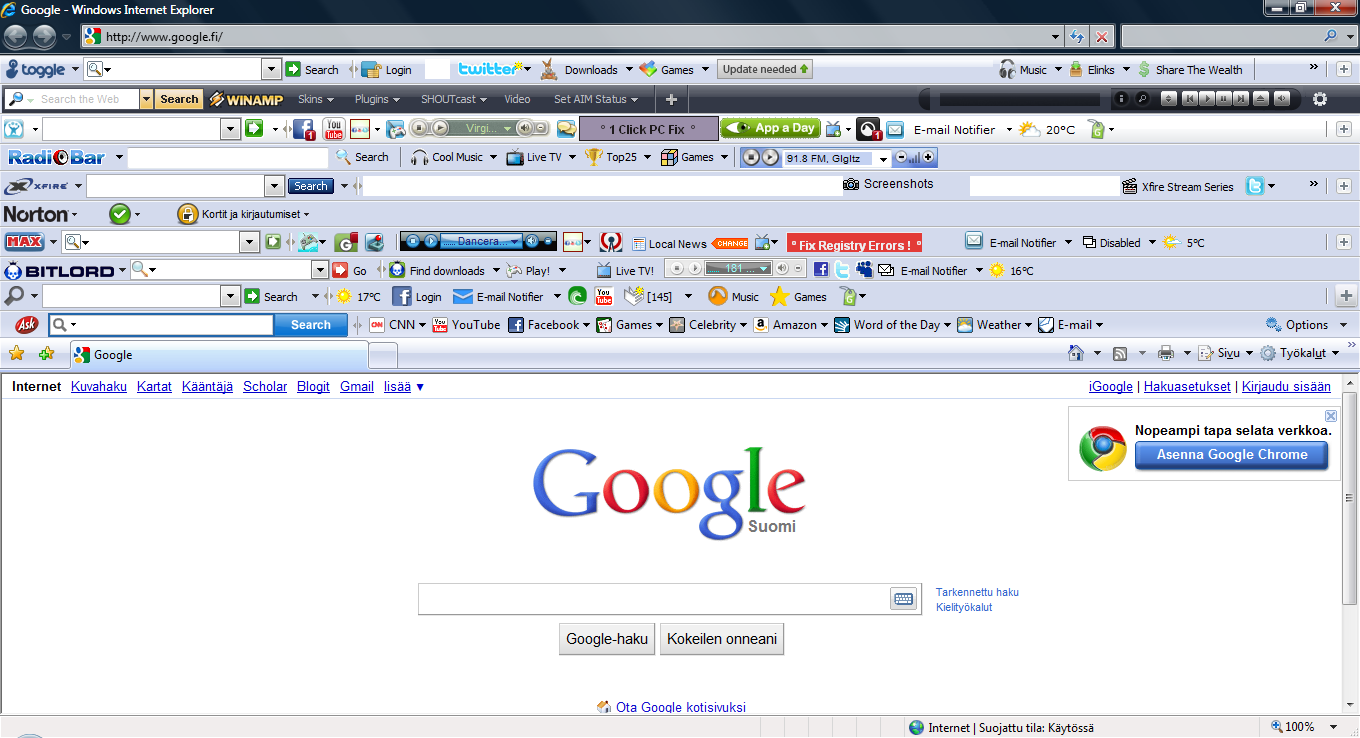Increase RadioBar radio volume with plus button
This screenshot has width=1360, height=738.
coord(929,157)
